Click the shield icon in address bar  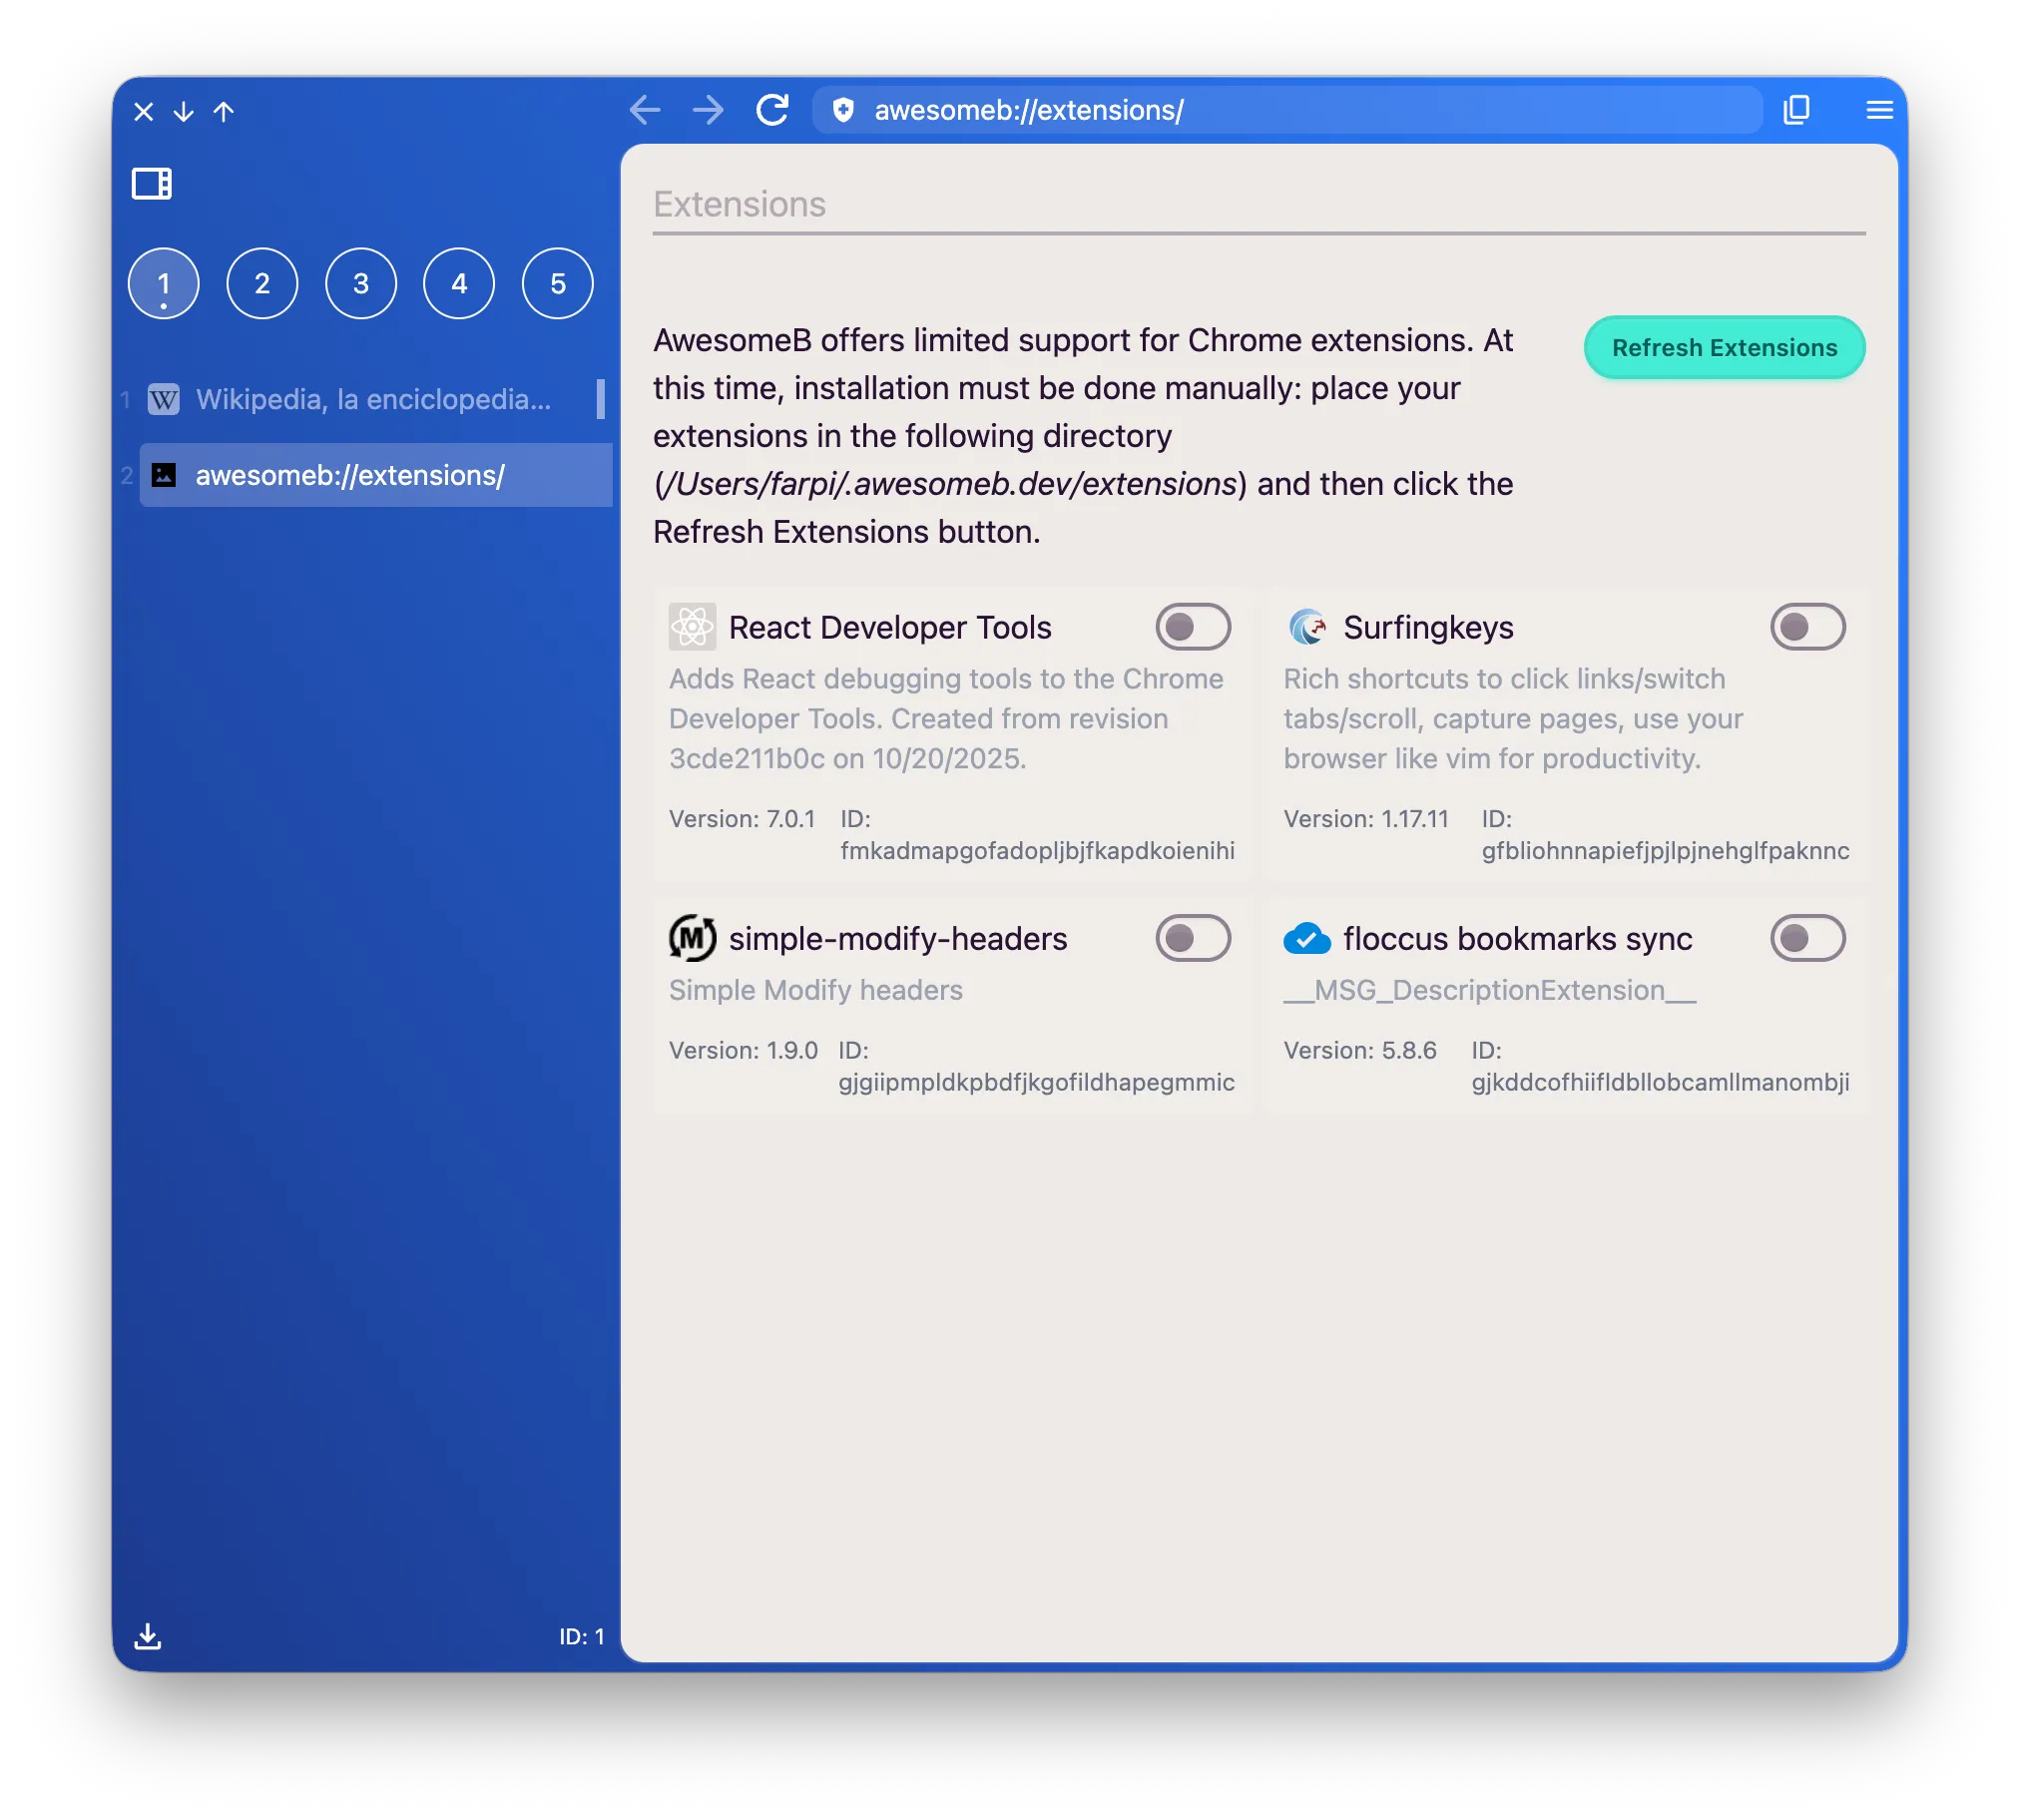pyautogui.click(x=843, y=110)
